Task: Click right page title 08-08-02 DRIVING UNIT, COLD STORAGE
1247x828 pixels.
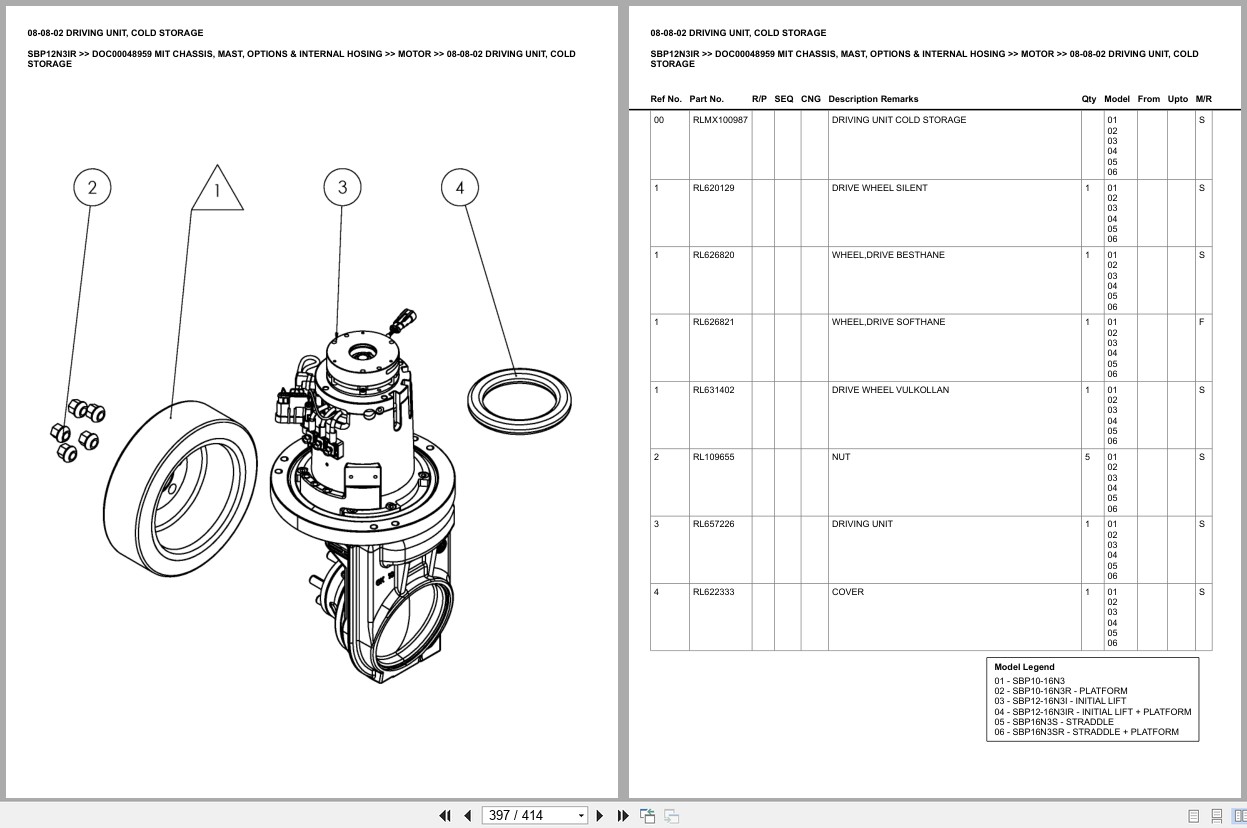Action: pyautogui.click(x=738, y=33)
